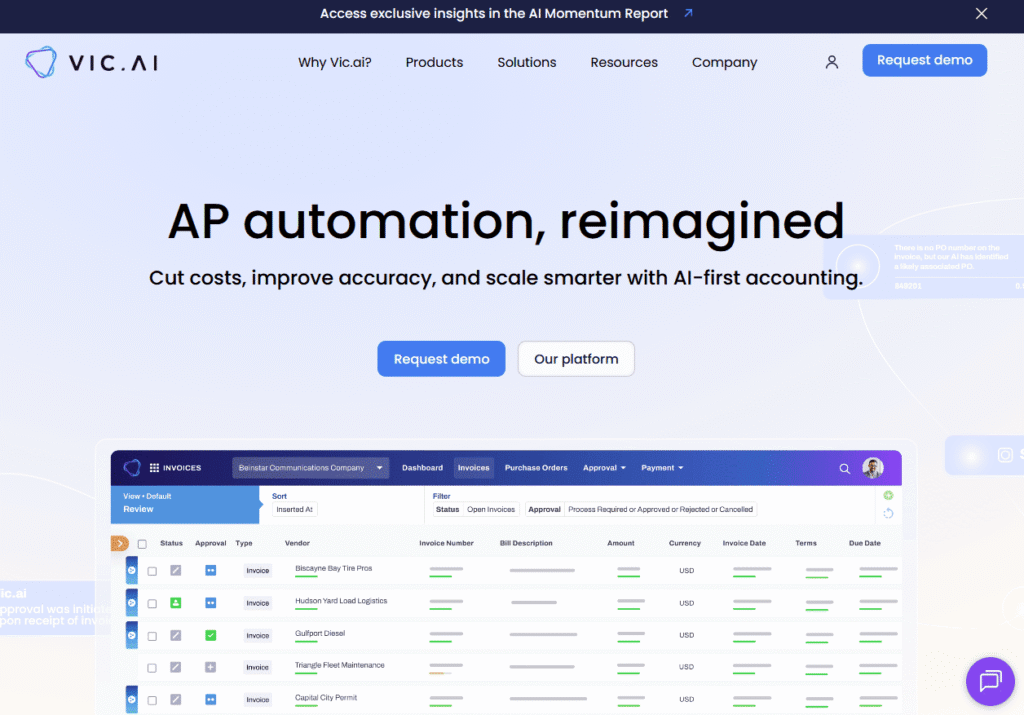Click the hero Request demo button
Screen dimensions: 1024x715
click(441, 358)
